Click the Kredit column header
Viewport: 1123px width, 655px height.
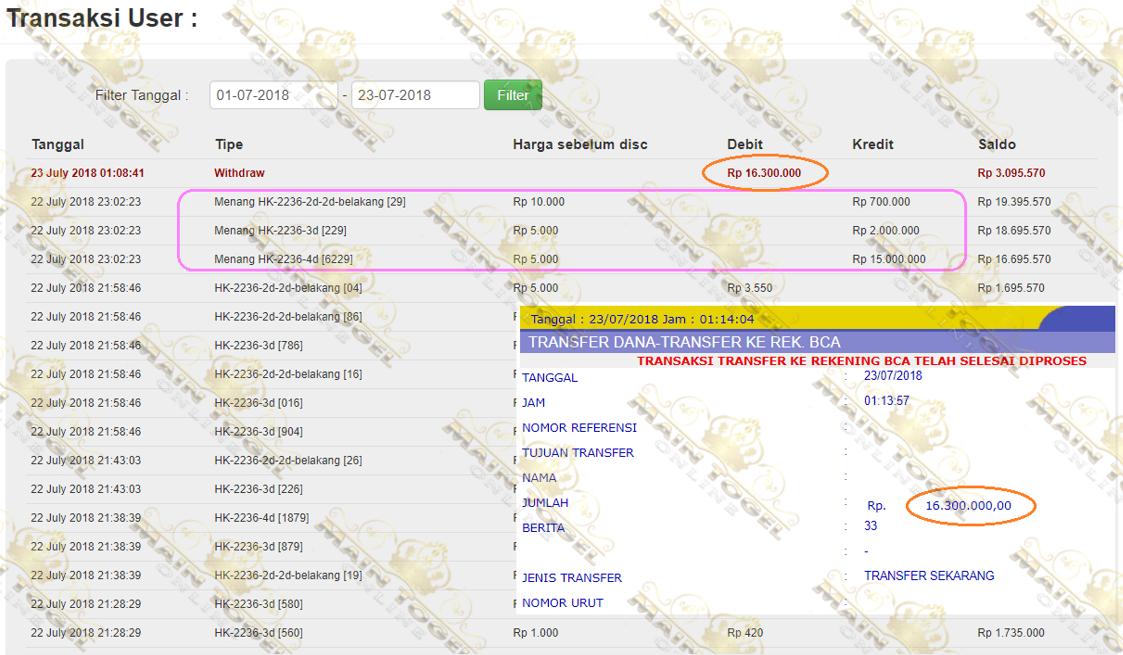coord(874,144)
